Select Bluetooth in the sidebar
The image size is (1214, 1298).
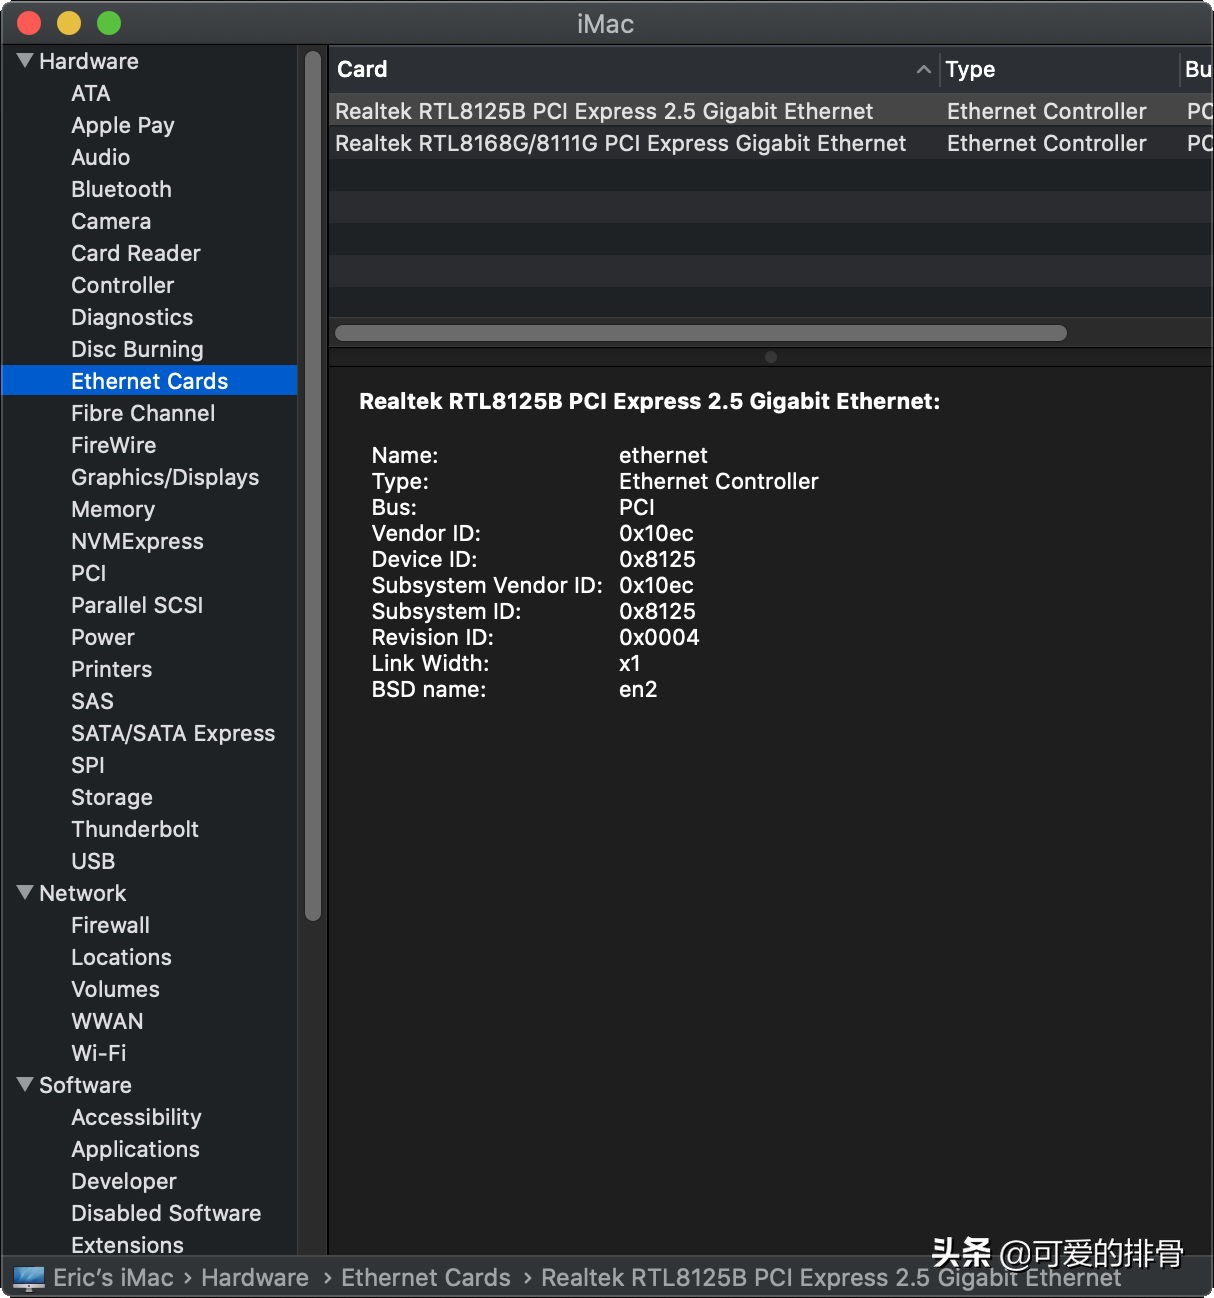[x=121, y=189]
